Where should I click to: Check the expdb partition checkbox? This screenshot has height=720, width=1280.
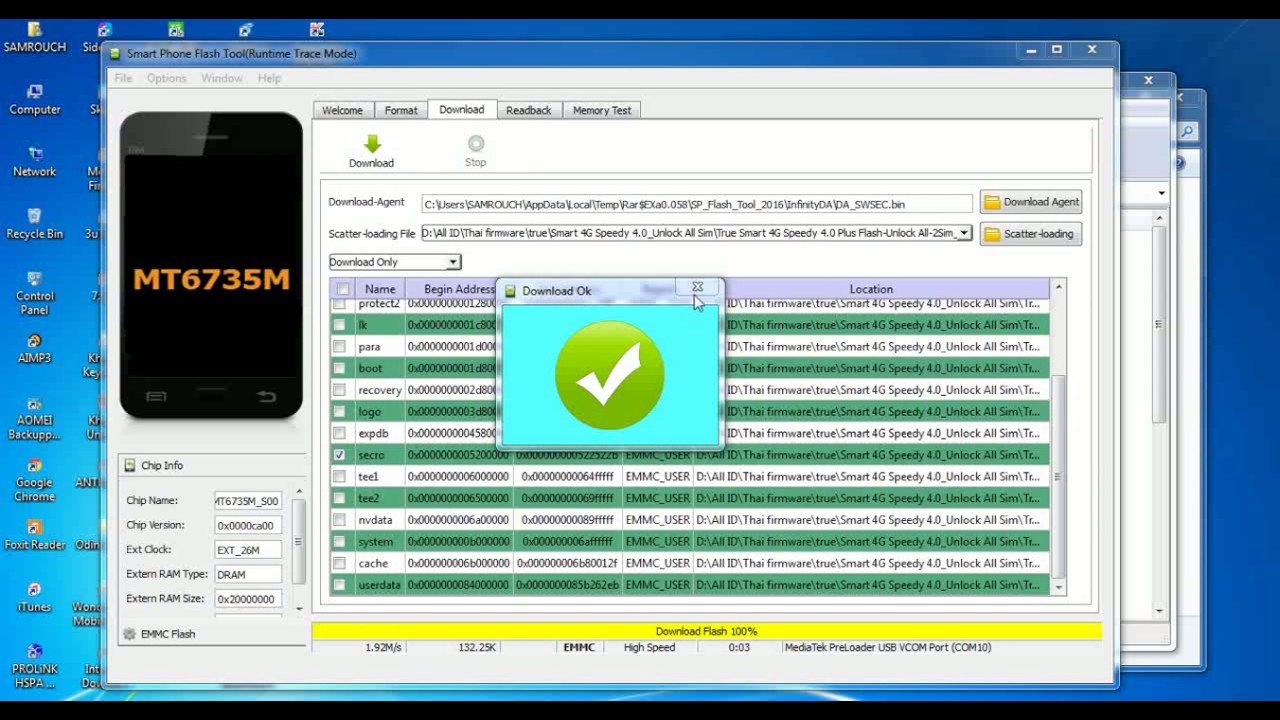[x=339, y=433]
